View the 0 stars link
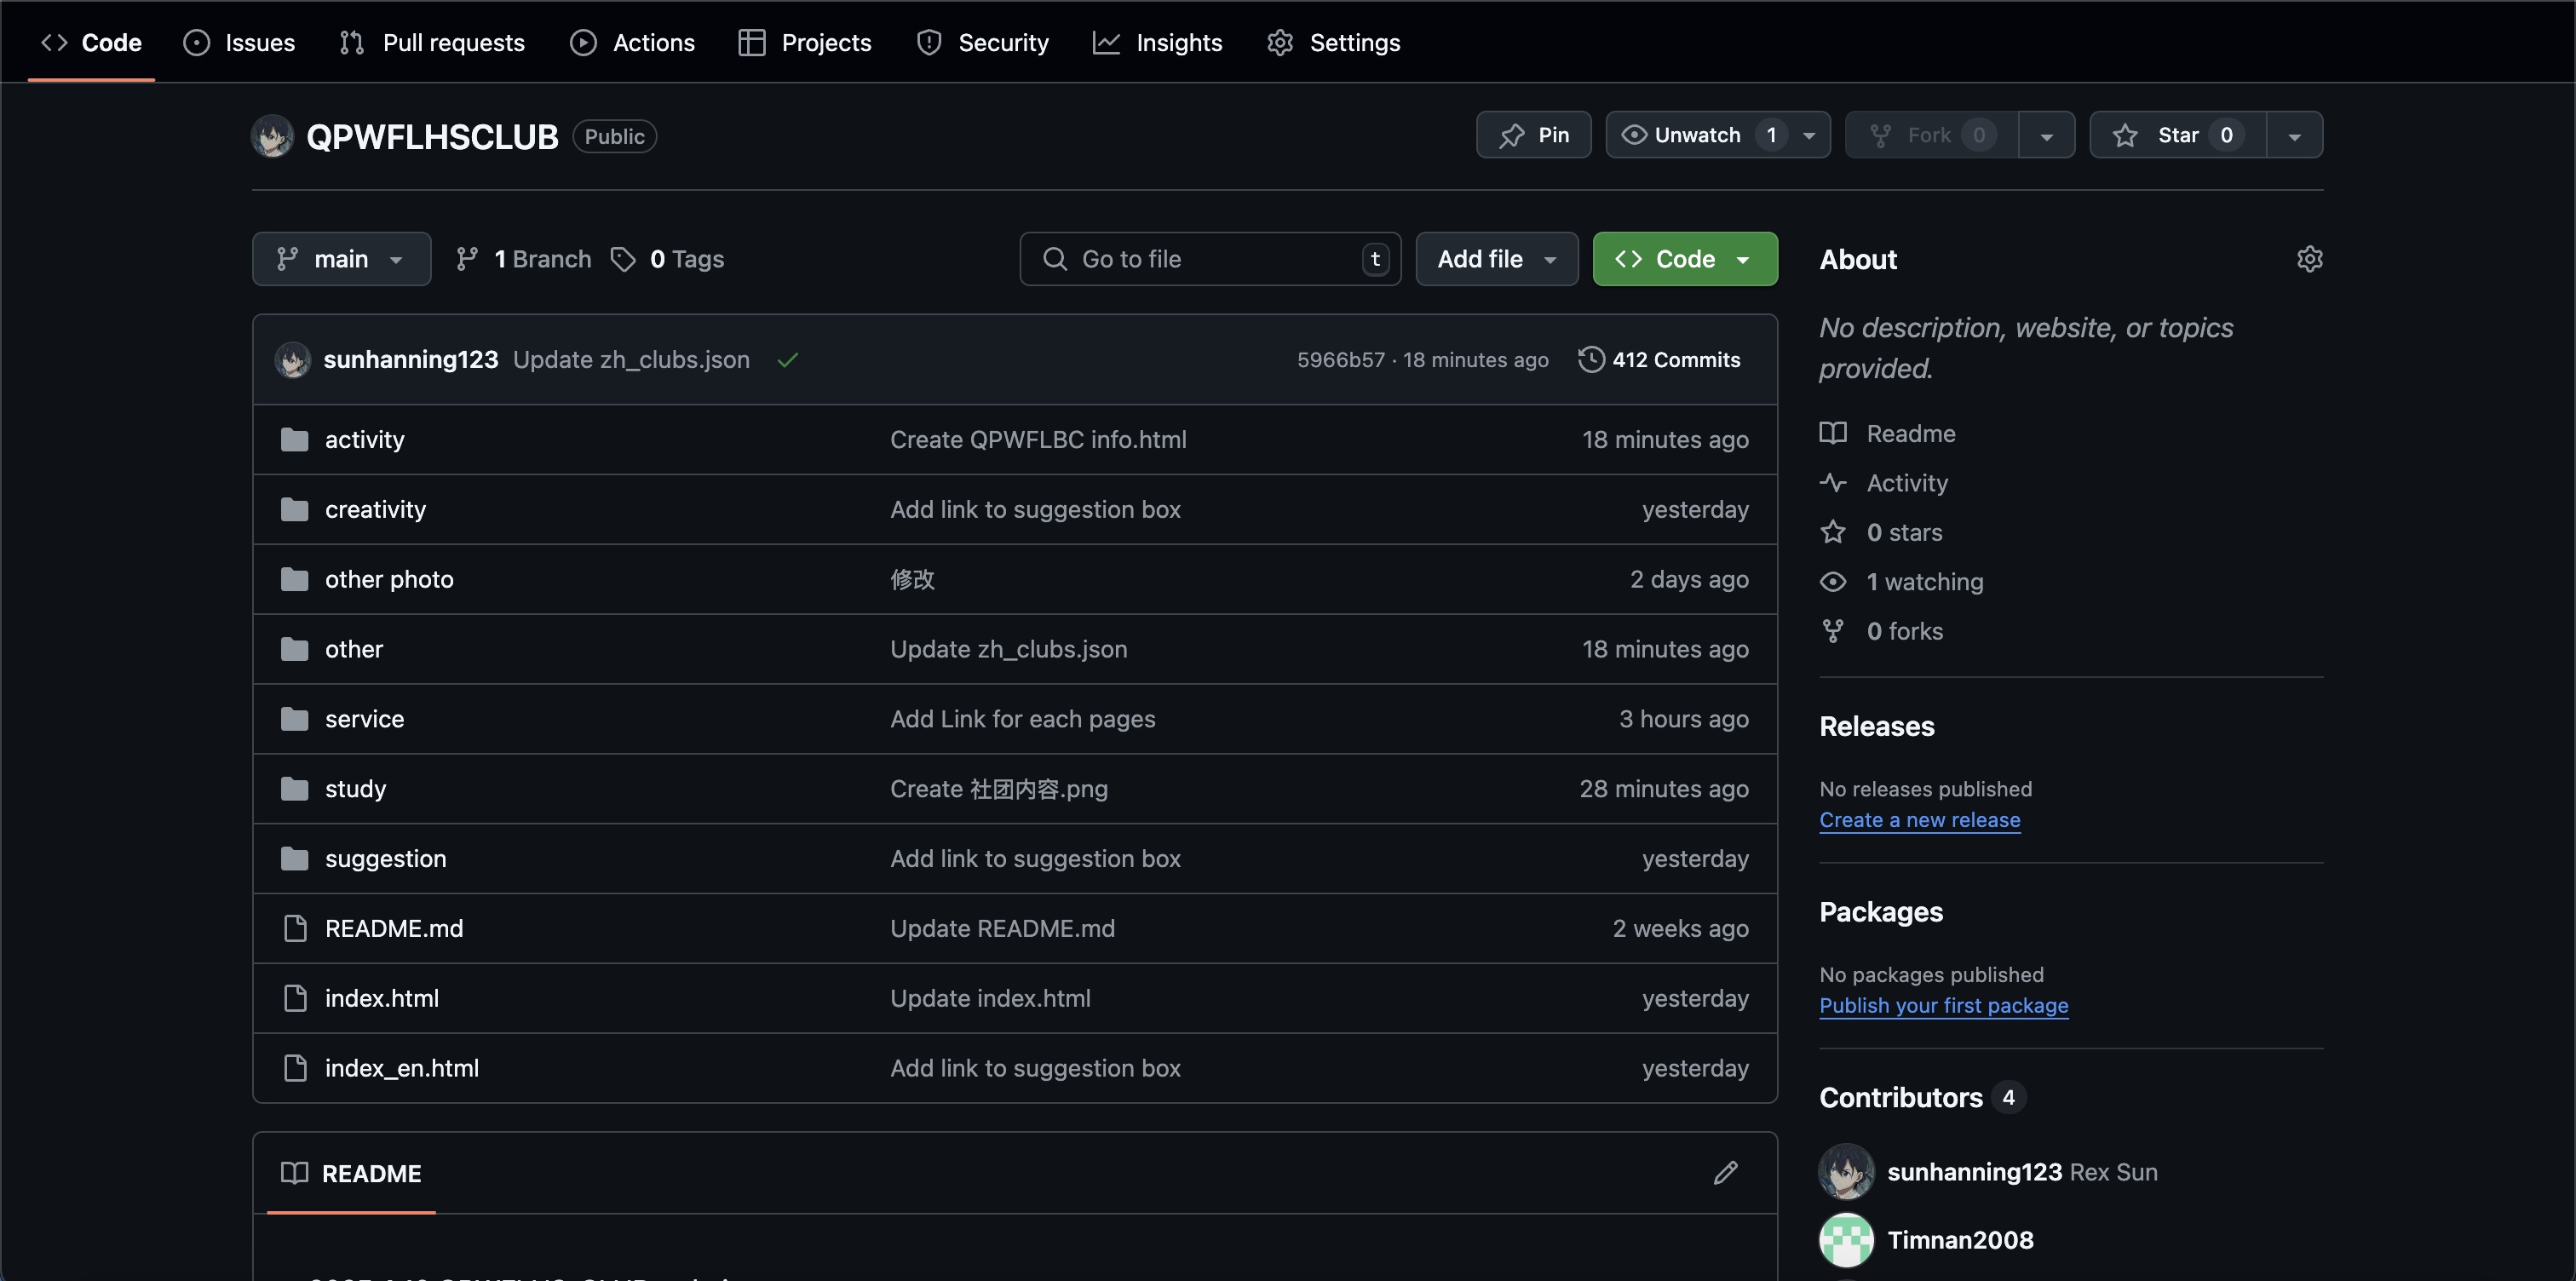This screenshot has width=2576, height=1281. (1881, 533)
